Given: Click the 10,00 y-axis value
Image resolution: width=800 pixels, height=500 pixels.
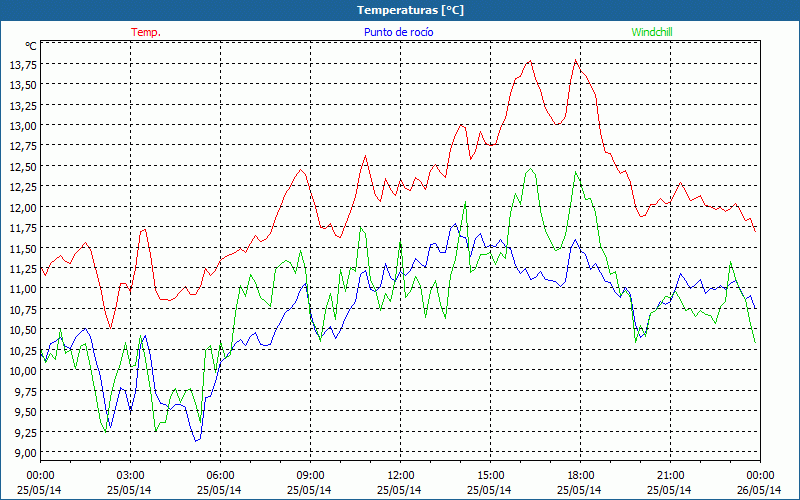Looking at the screenshot, I should [23, 370].
